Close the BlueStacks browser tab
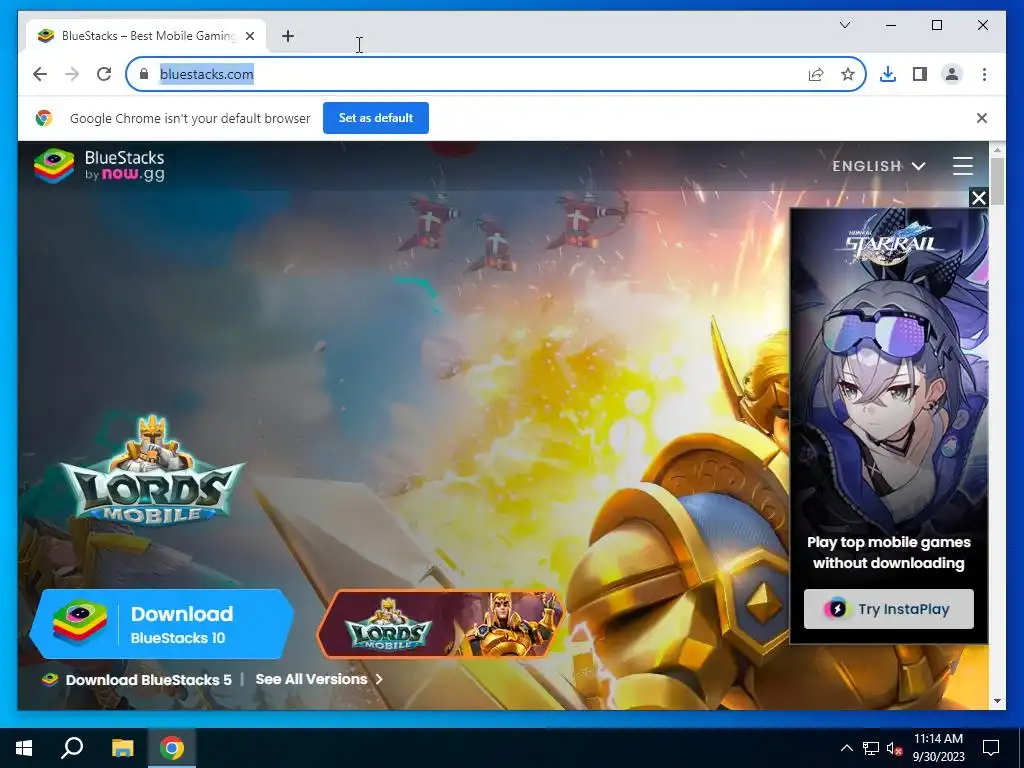The width and height of the screenshot is (1024, 768). [249, 36]
